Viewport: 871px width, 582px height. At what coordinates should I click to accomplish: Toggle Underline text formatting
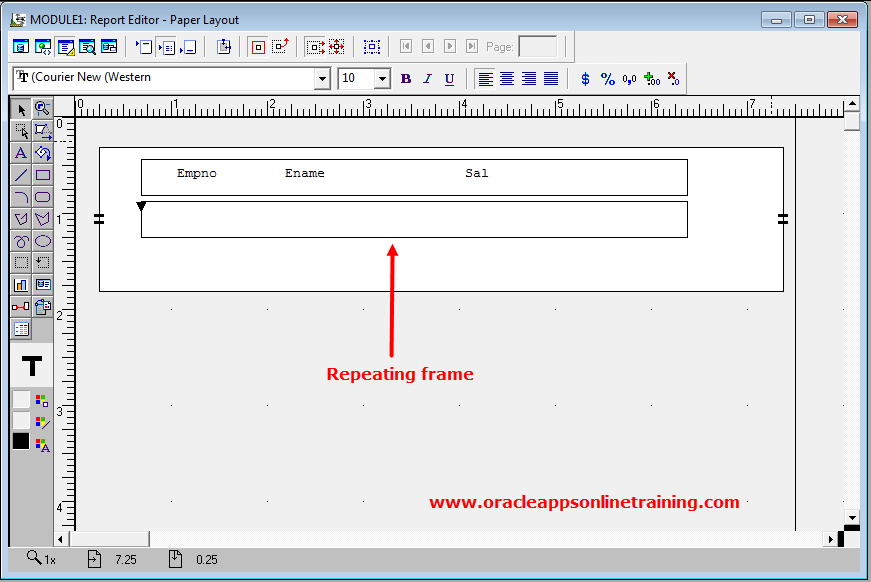(x=450, y=79)
